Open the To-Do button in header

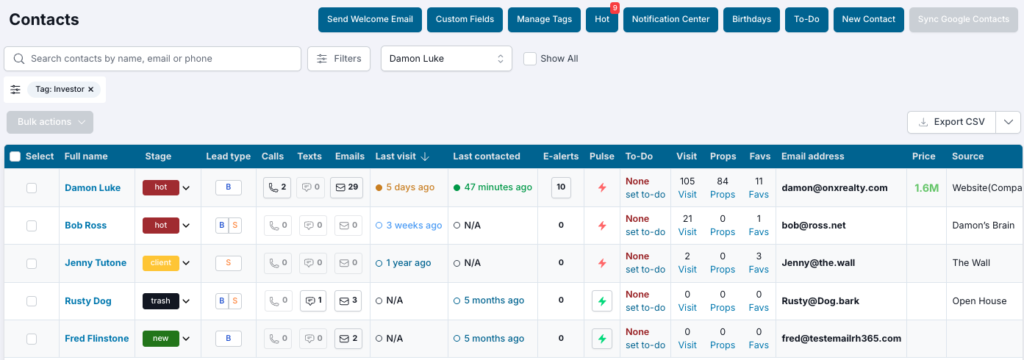coord(807,20)
